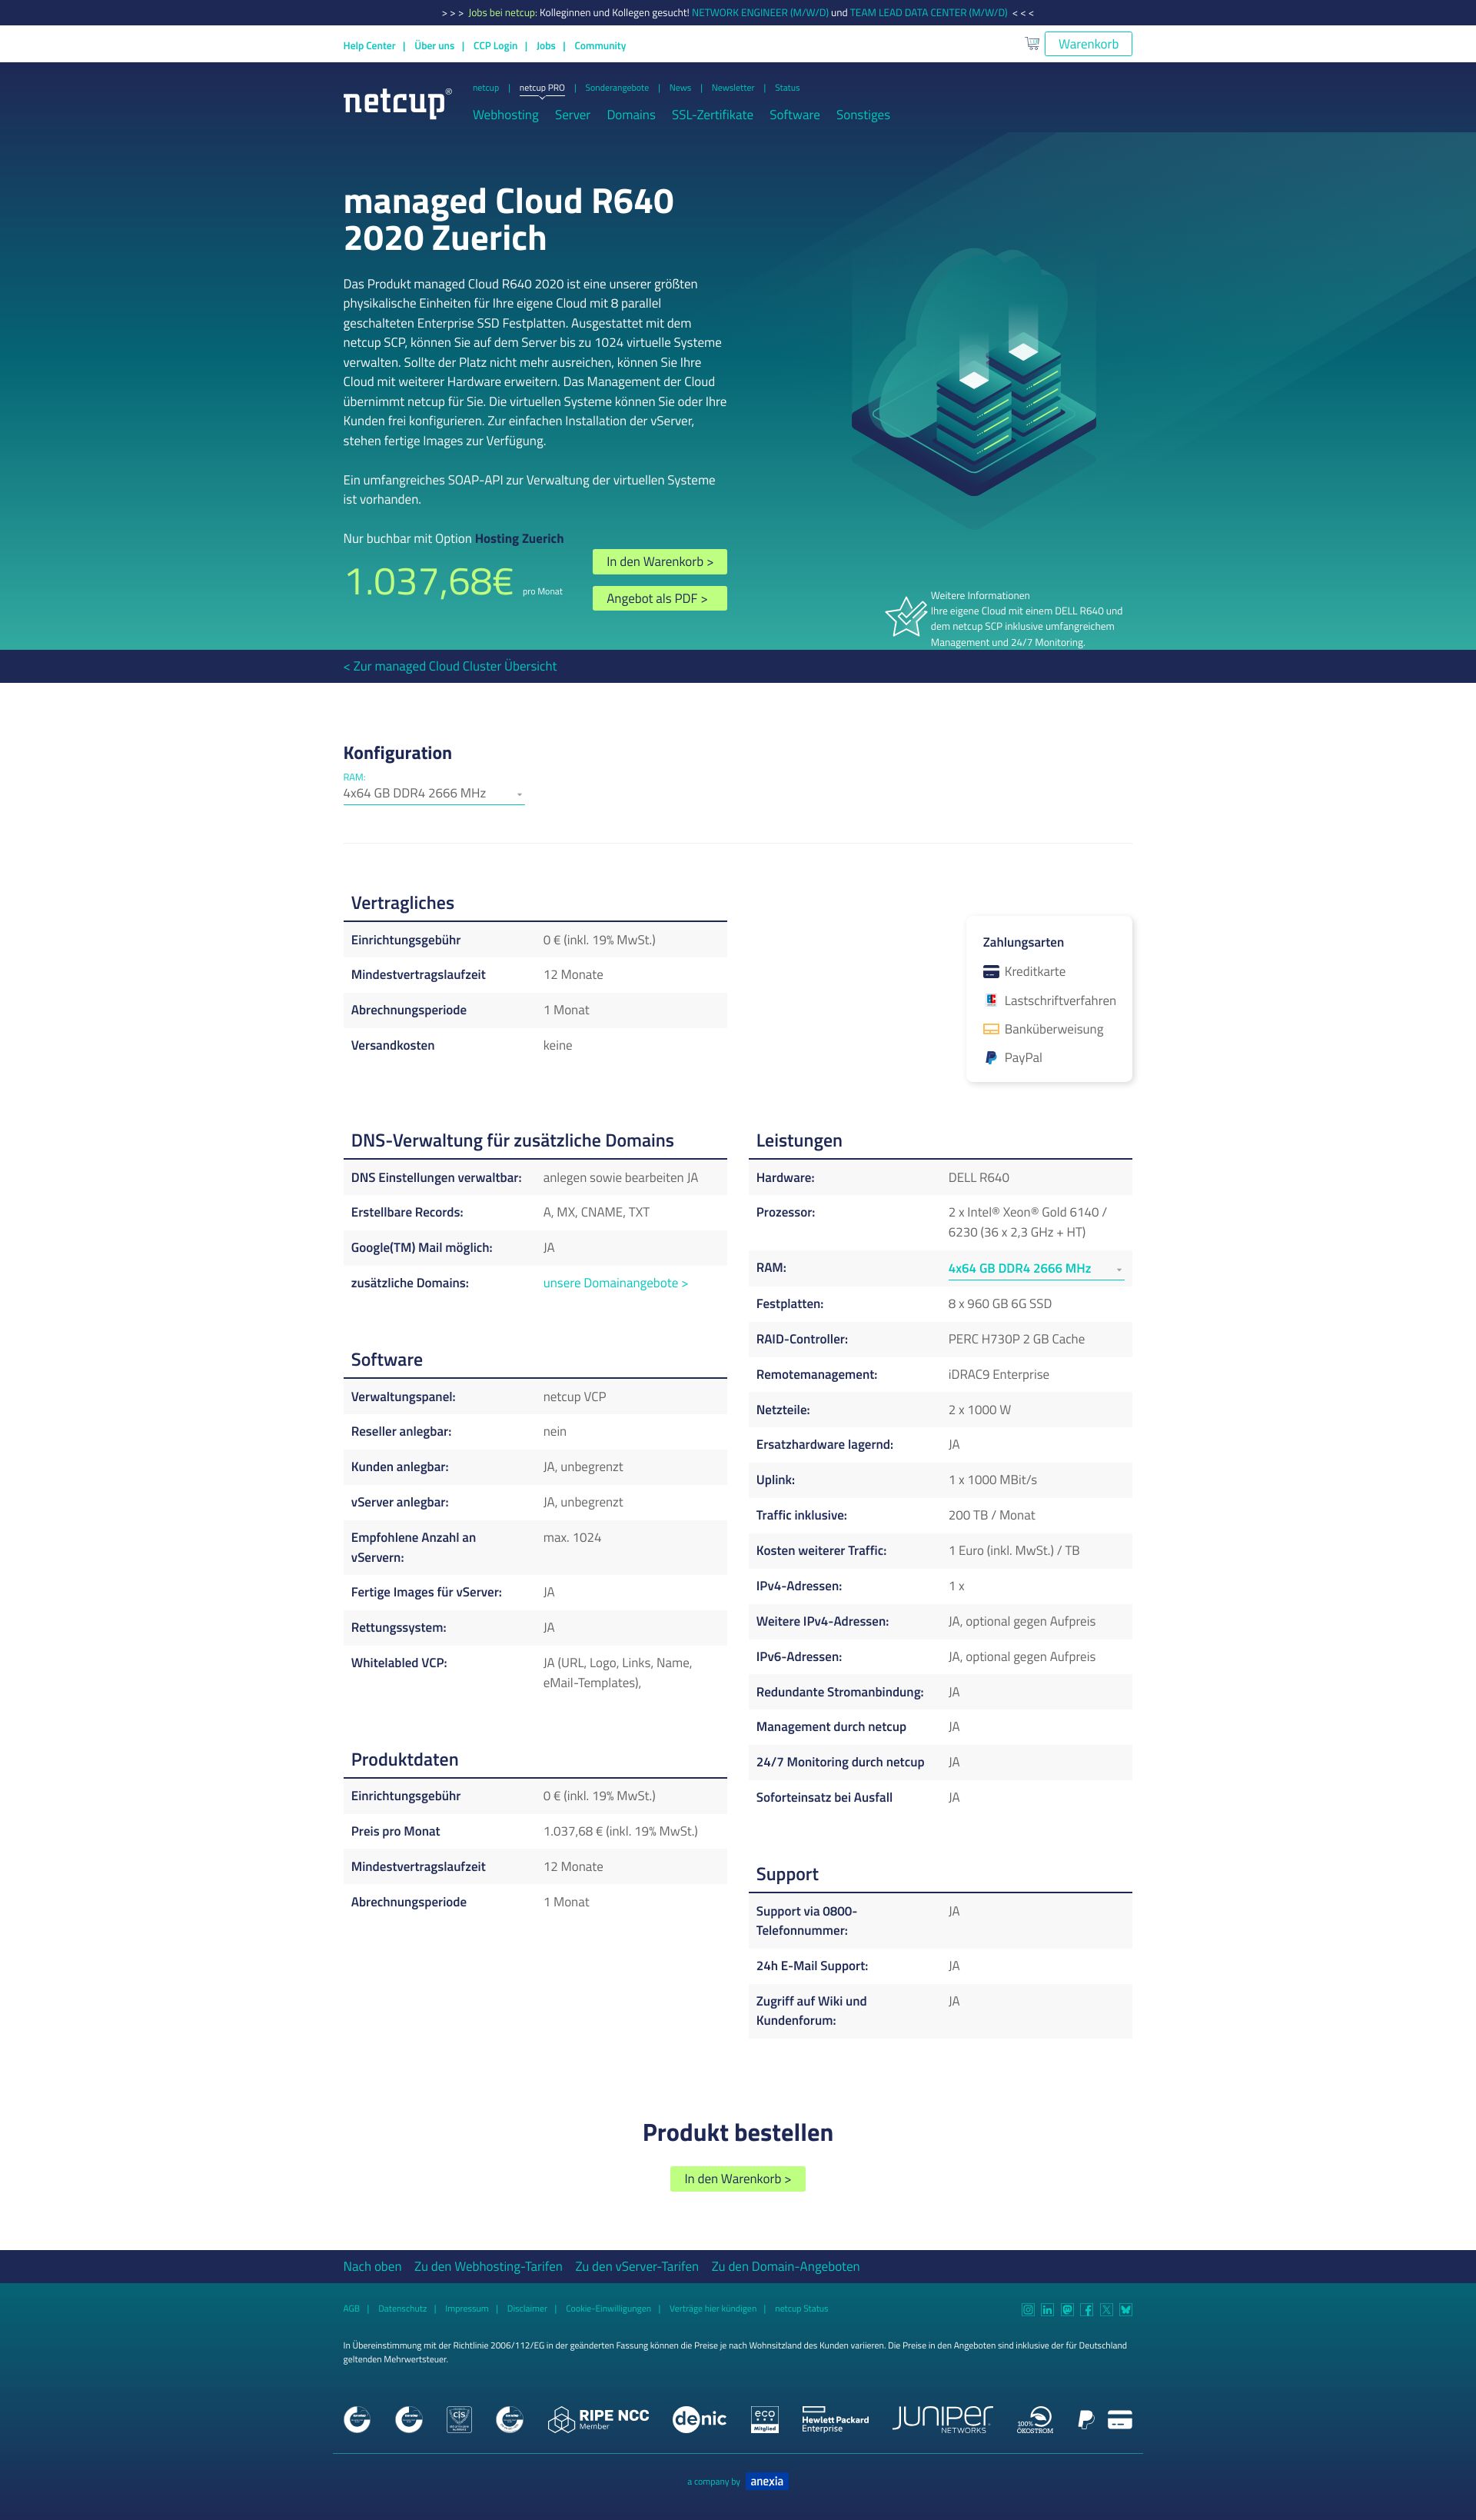Open the Community link
The height and width of the screenshot is (2520, 1476).
600,46
